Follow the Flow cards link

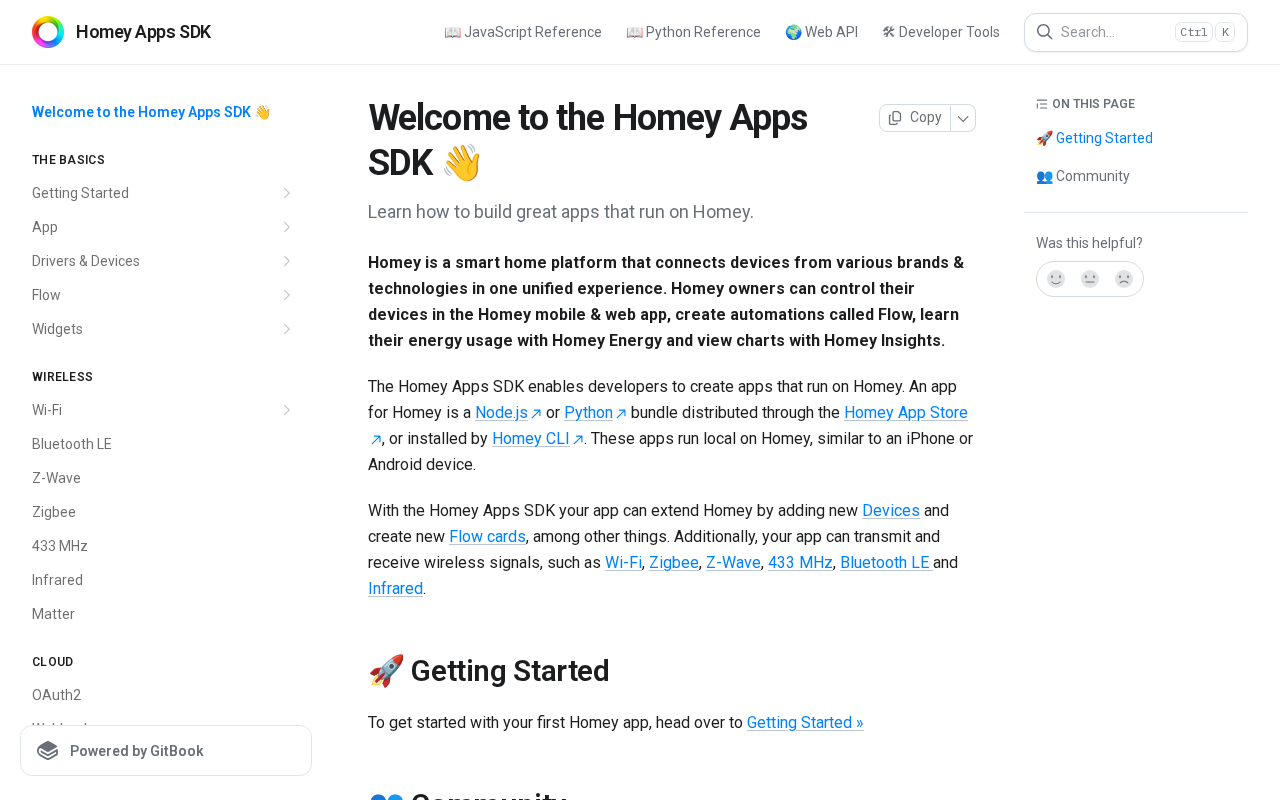[x=487, y=536]
